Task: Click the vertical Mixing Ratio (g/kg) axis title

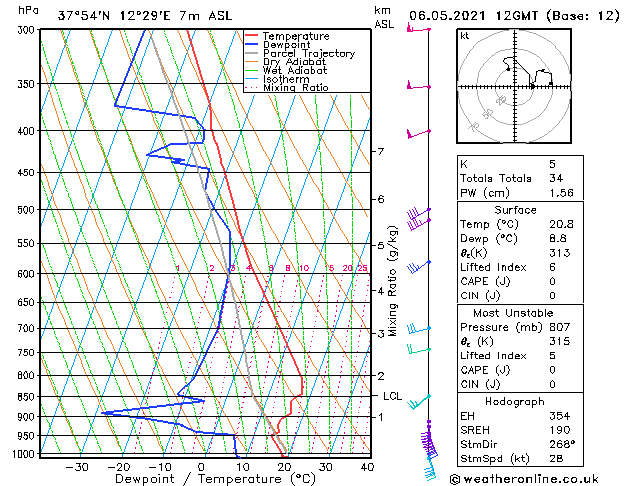Action: 392,281
